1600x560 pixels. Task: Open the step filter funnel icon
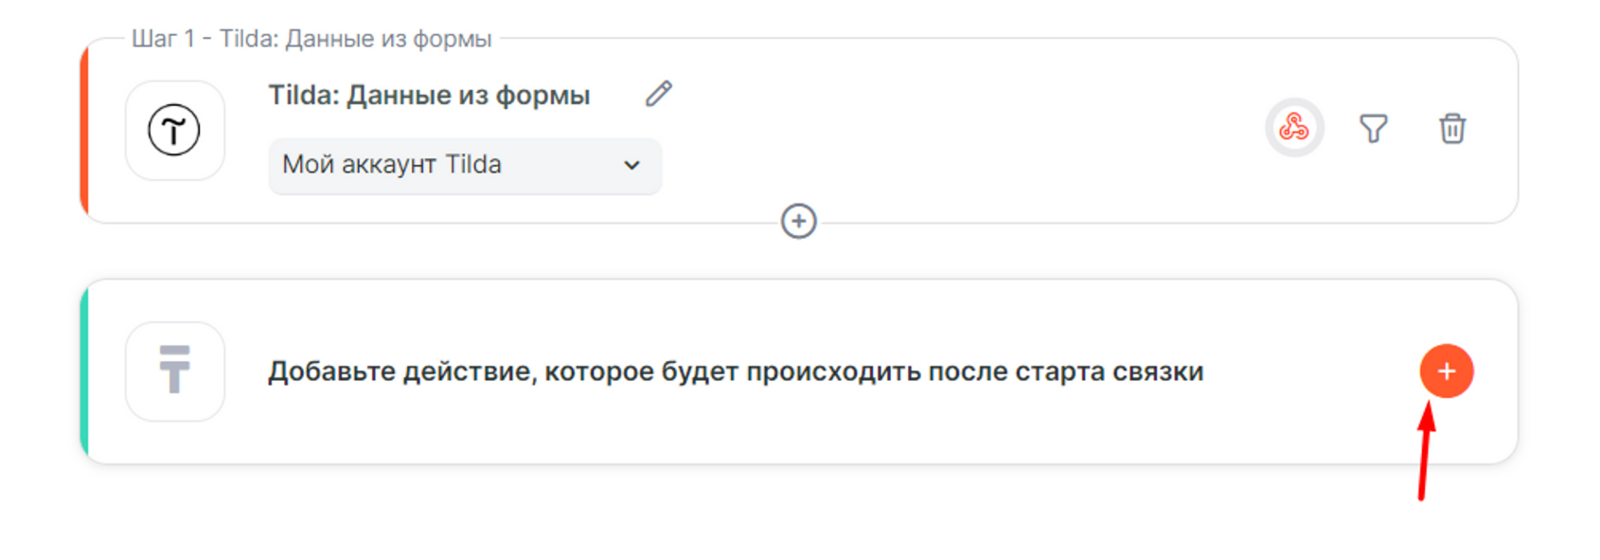[1373, 128]
